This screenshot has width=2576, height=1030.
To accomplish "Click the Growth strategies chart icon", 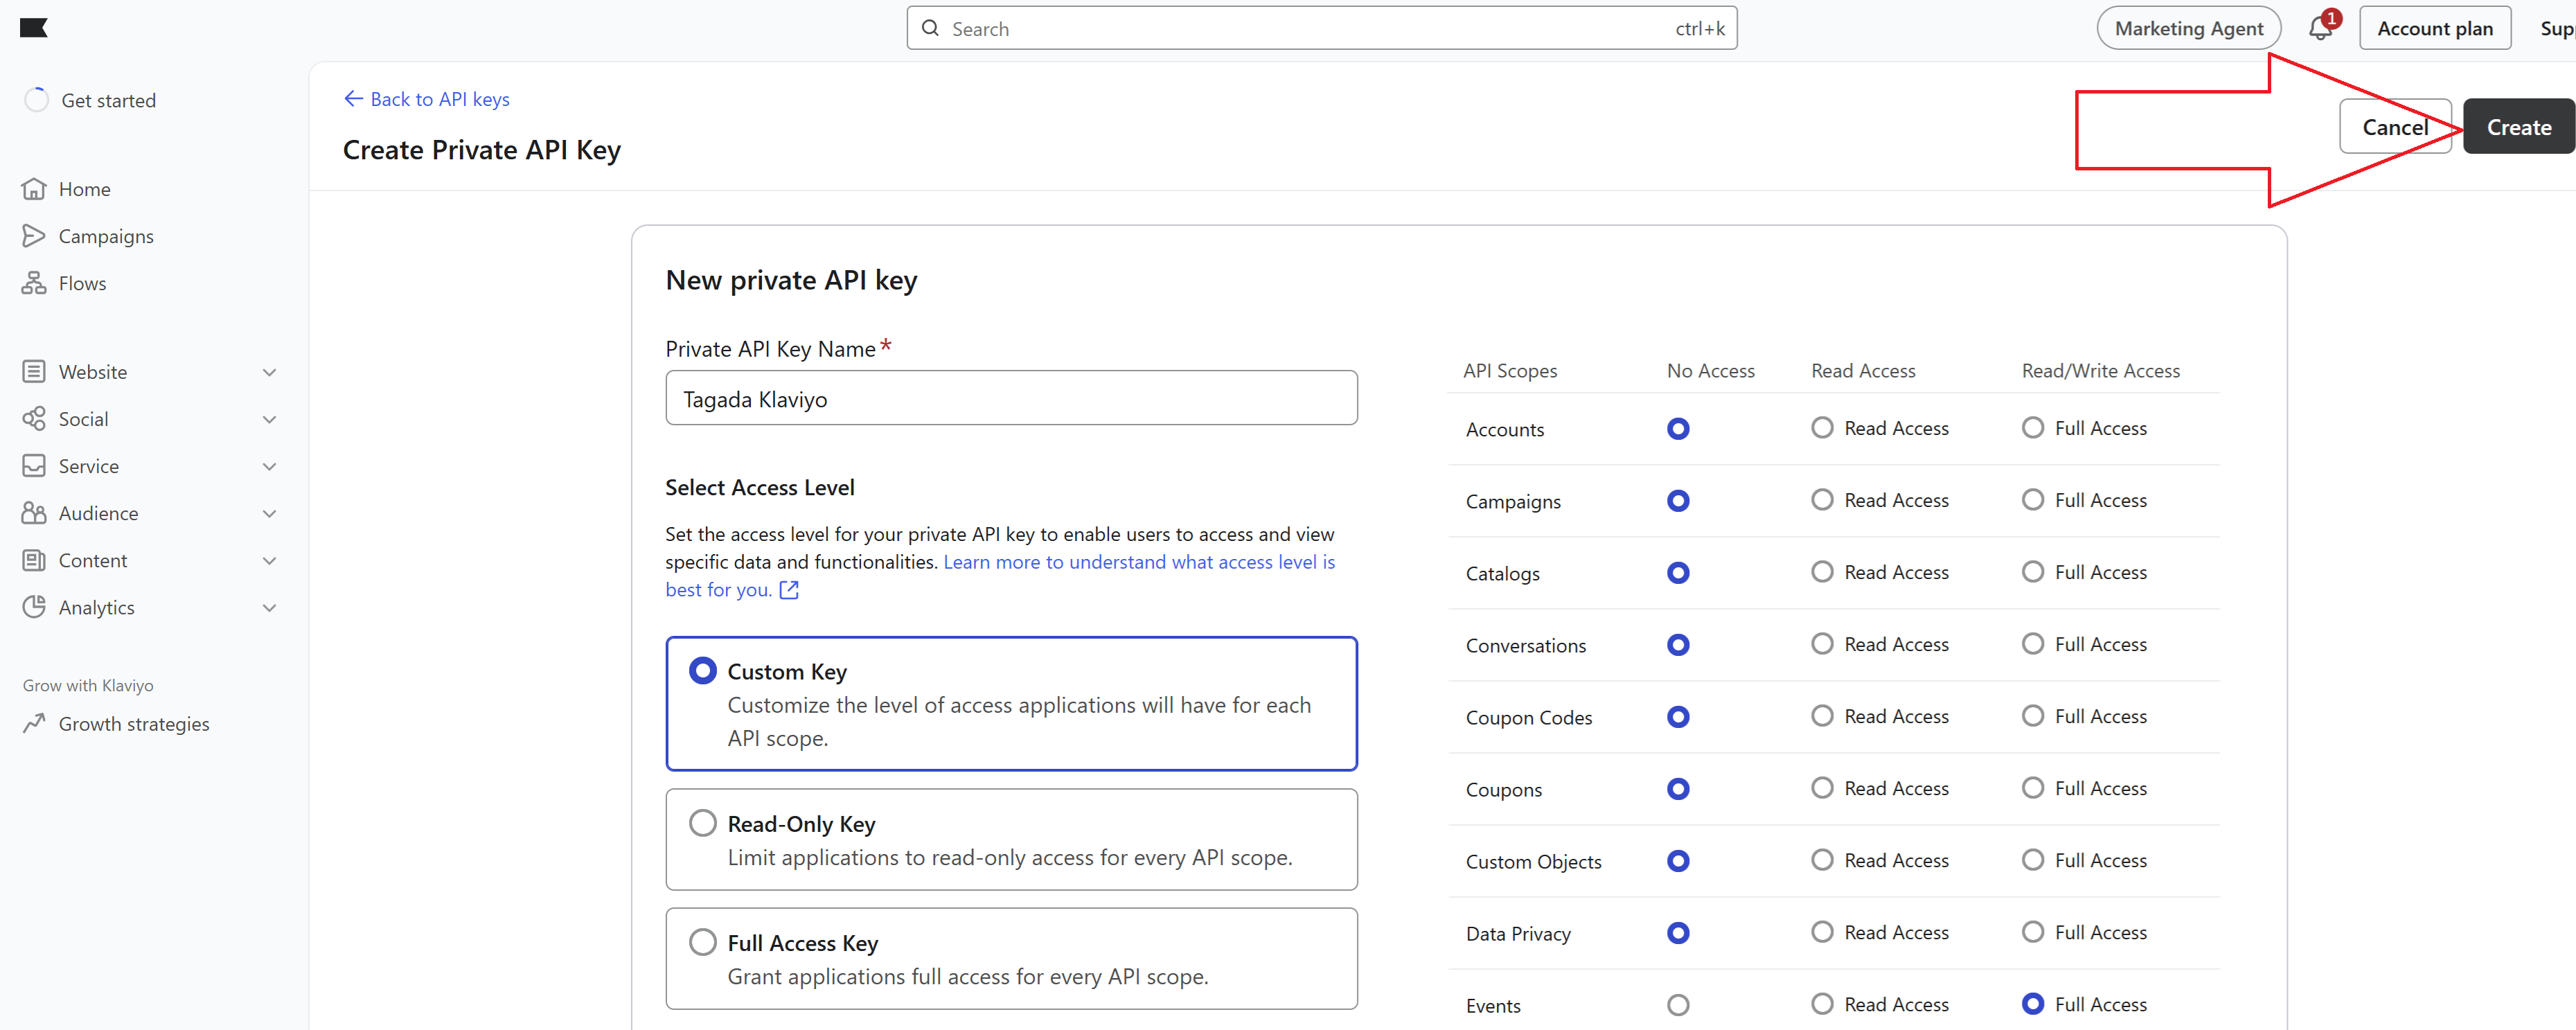I will click(34, 723).
